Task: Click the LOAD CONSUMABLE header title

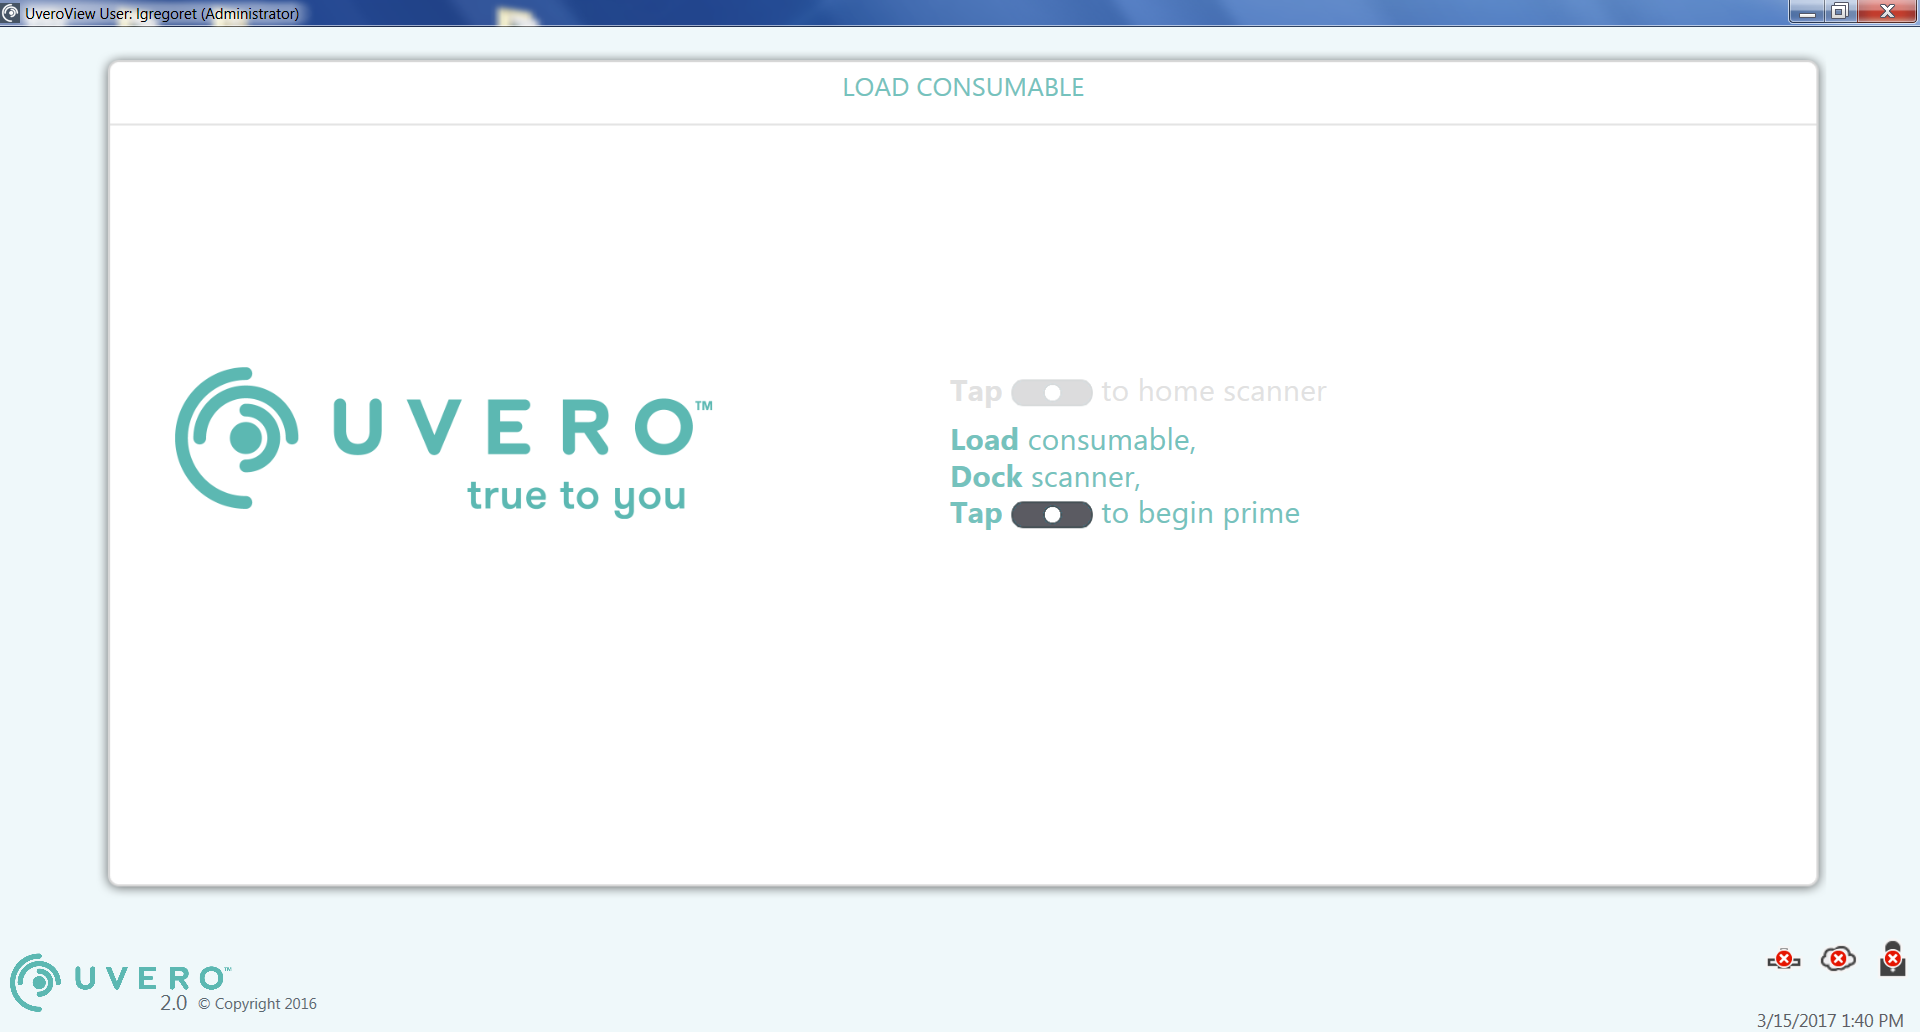Action: click(x=963, y=88)
